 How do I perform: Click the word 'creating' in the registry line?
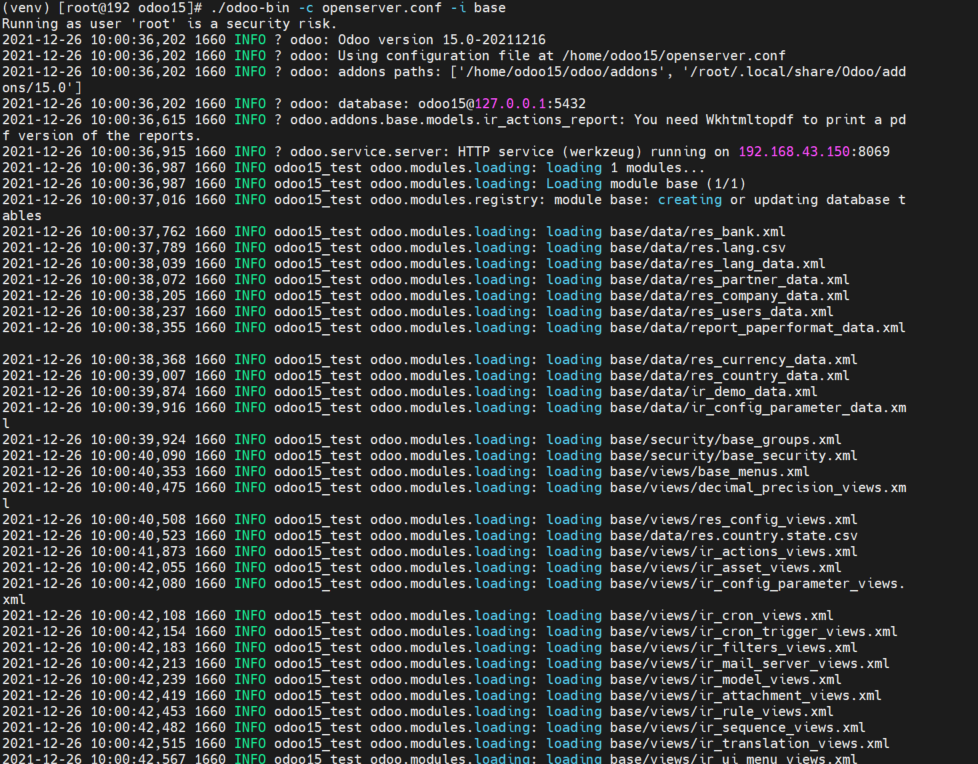(689, 200)
